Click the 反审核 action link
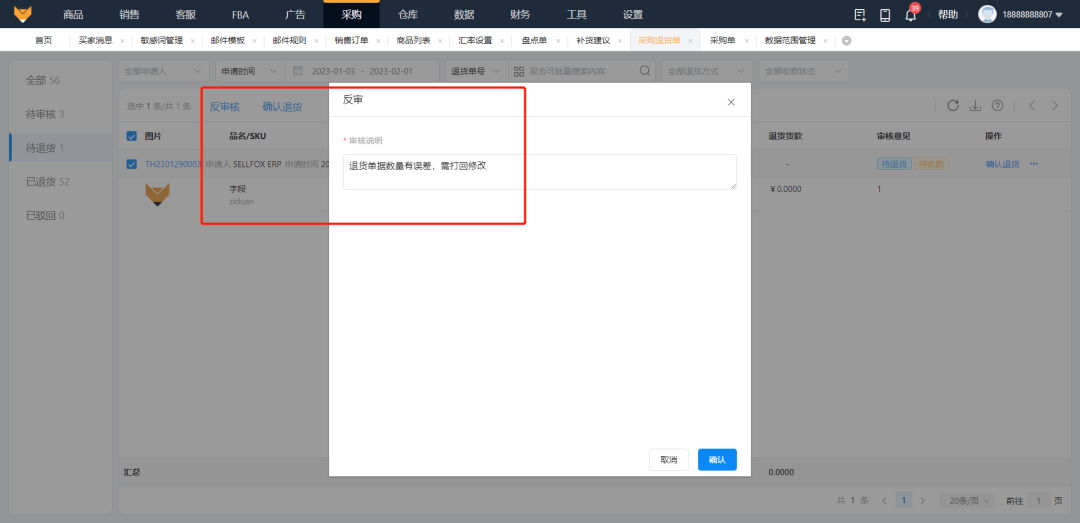1080x523 pixels. (225, 106)
